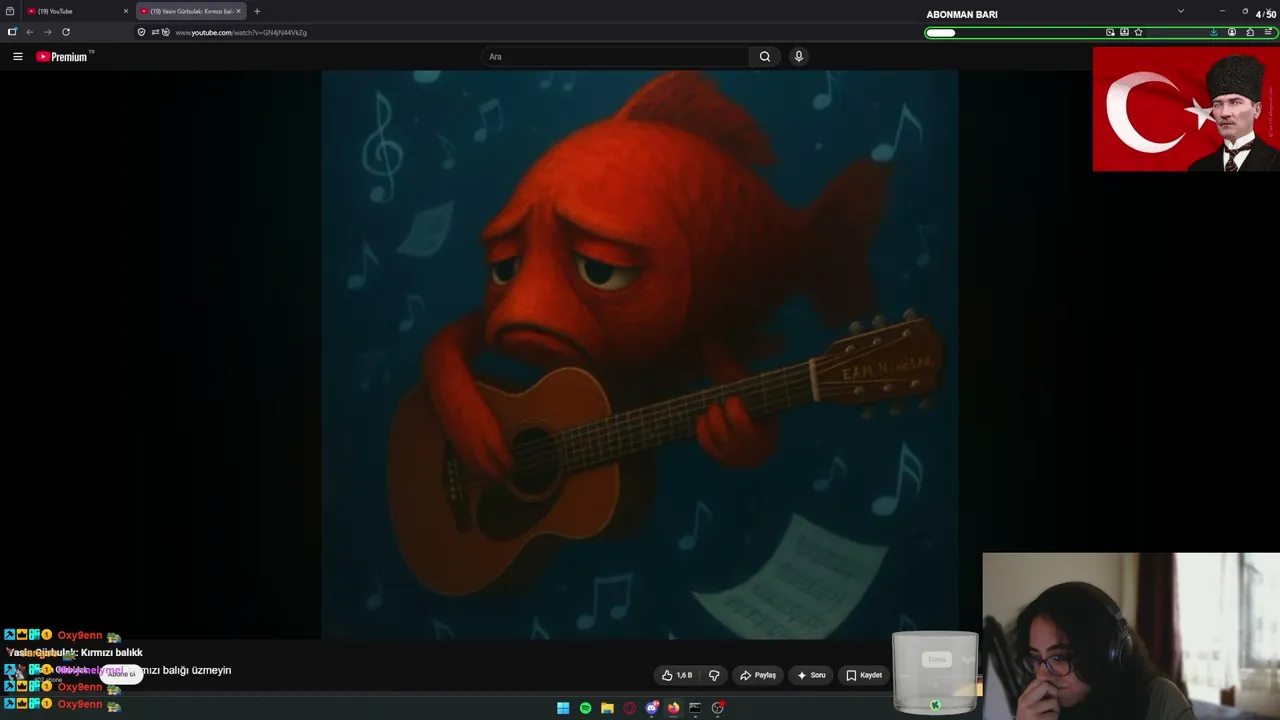Open the Soru ask button
The width and height of the screenshot is (1280, 720).
coord(811,675)
